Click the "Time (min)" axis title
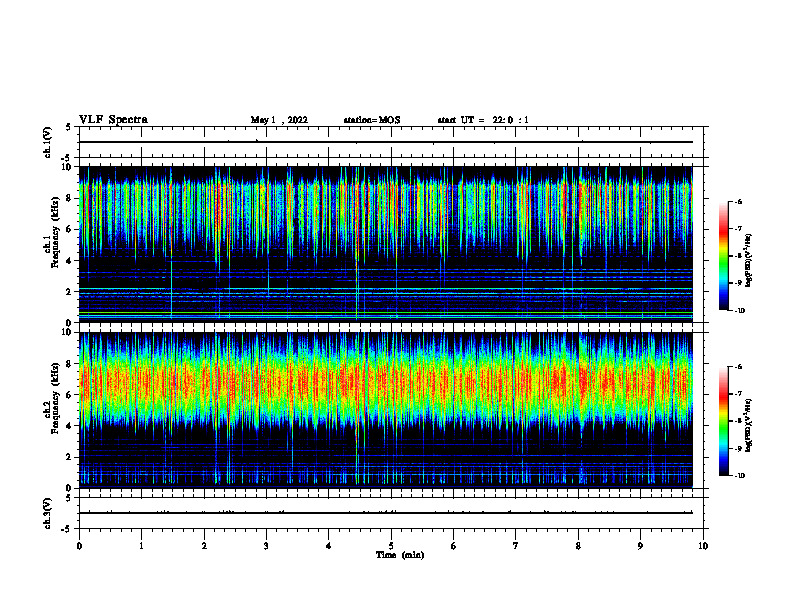792x612 pixels. coord(400,555)
